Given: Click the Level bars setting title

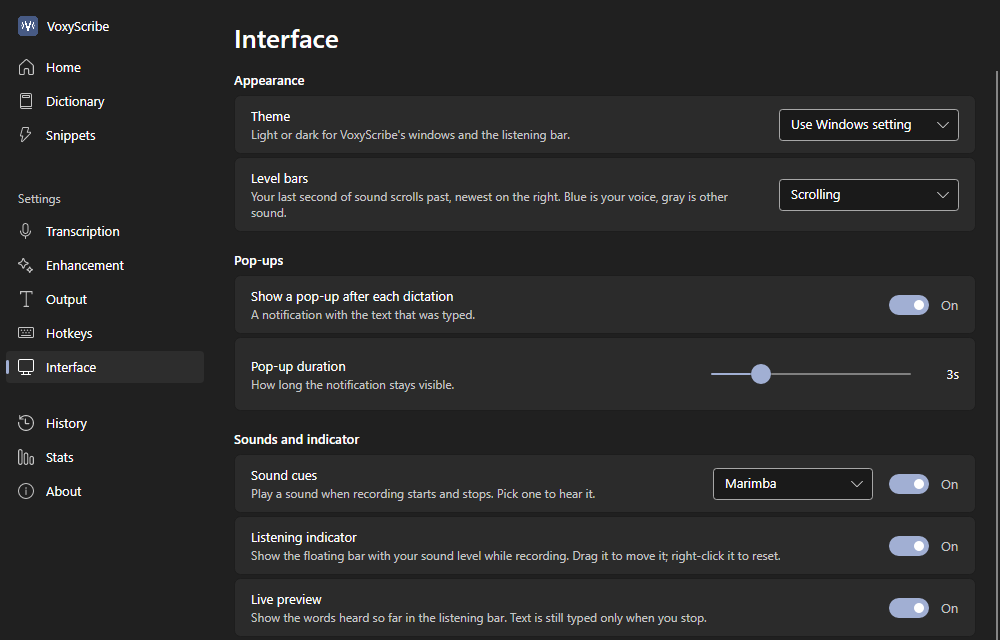Looking at the screenshot, I should tap(279, 178).
